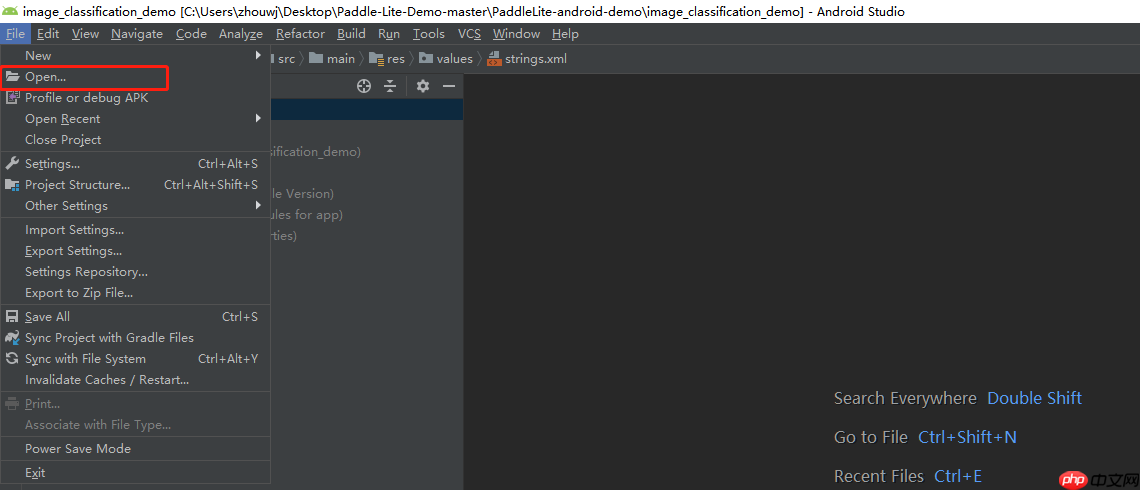The width and height of the screenshot is (1140, 490).
Task: Click the Ctrl+E shortcut text
Action: tap(958, 477)
